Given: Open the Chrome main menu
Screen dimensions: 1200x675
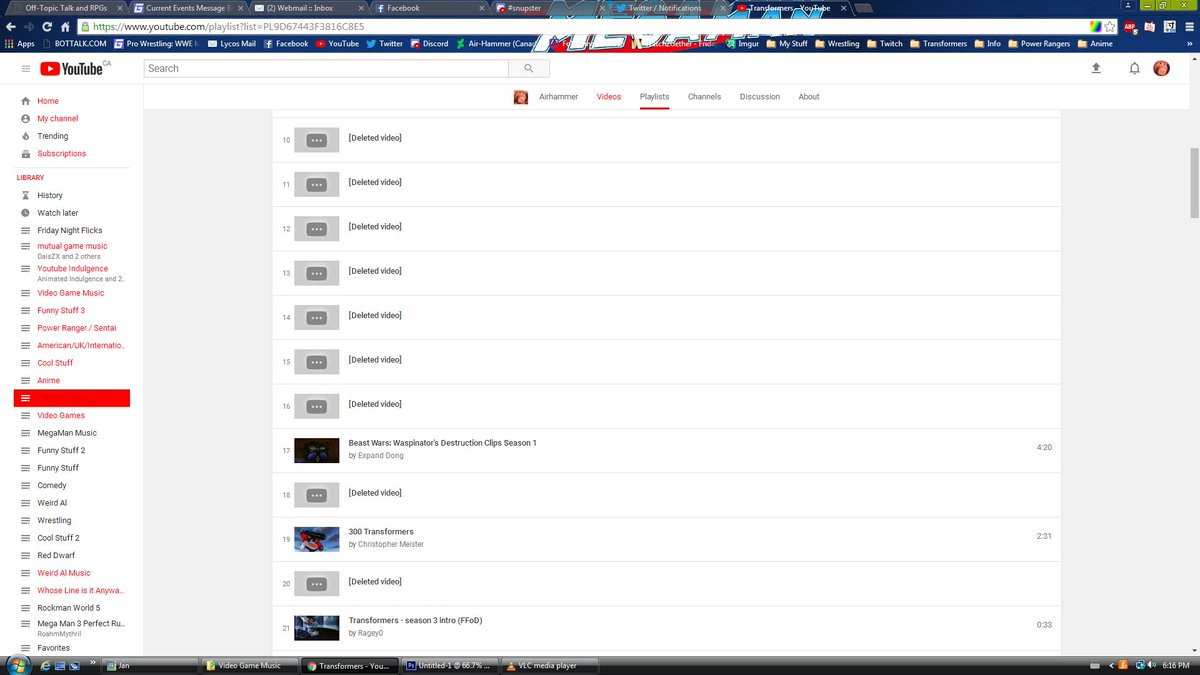Looking at the screenshot, I should click(x=1189, y=26).
